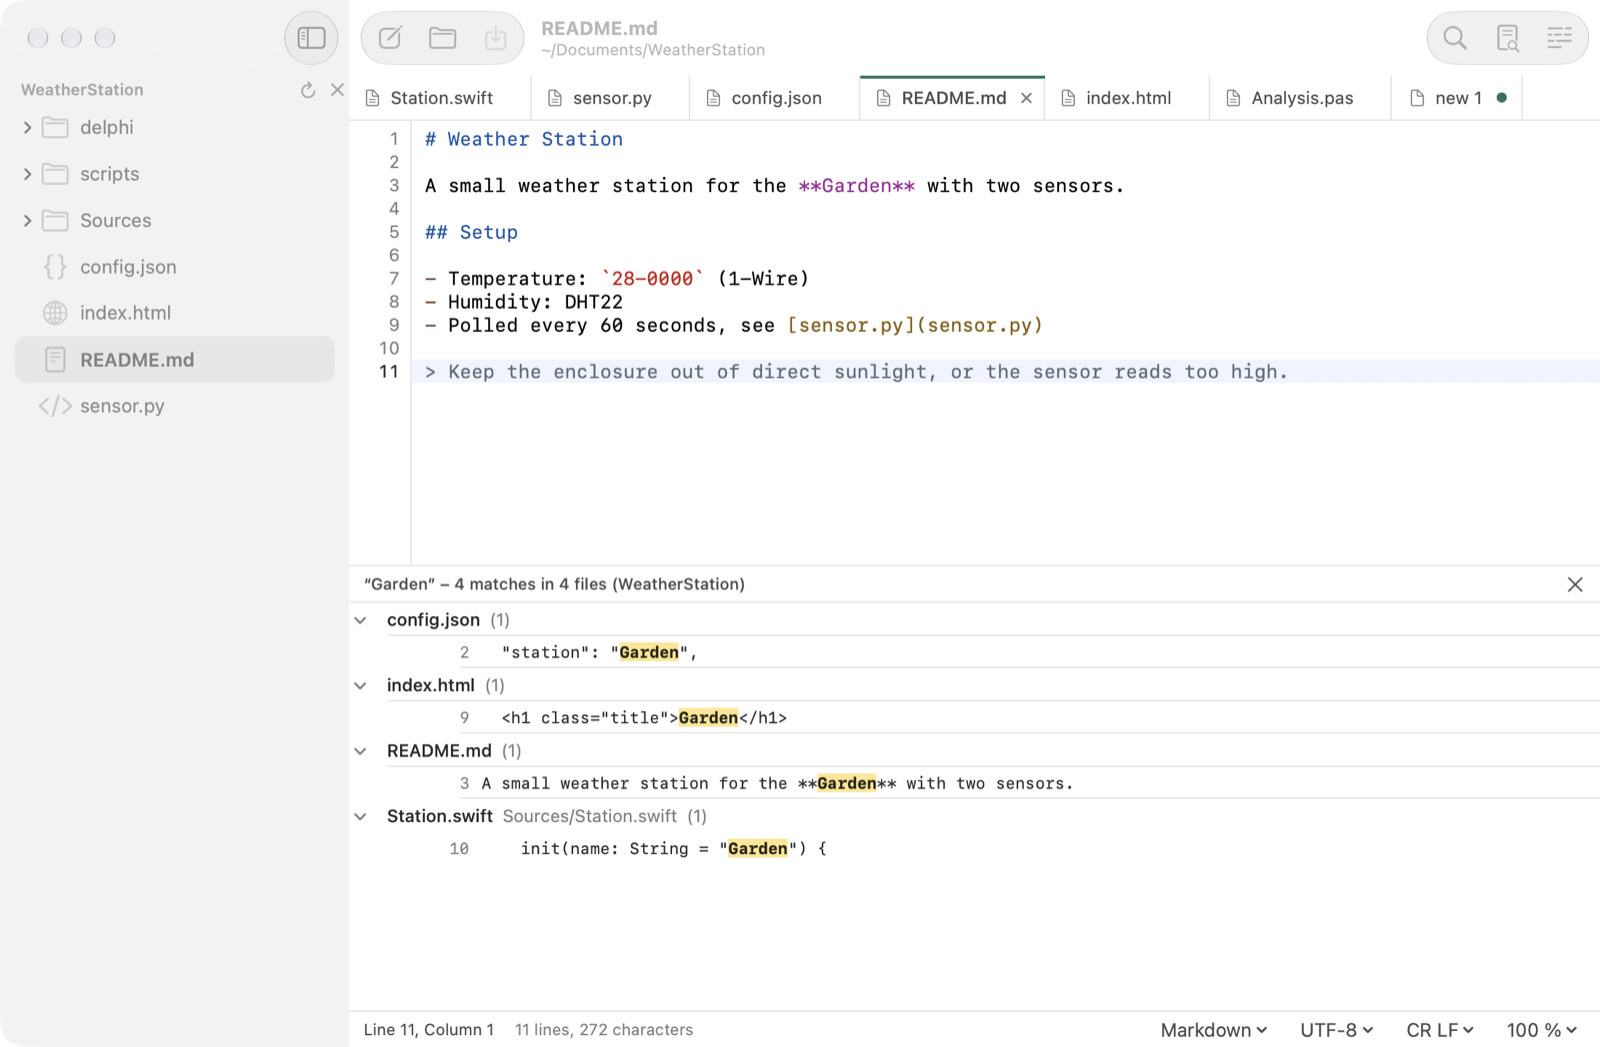
Task: Select config.json in the sidebar
Action: coord(174,267)
